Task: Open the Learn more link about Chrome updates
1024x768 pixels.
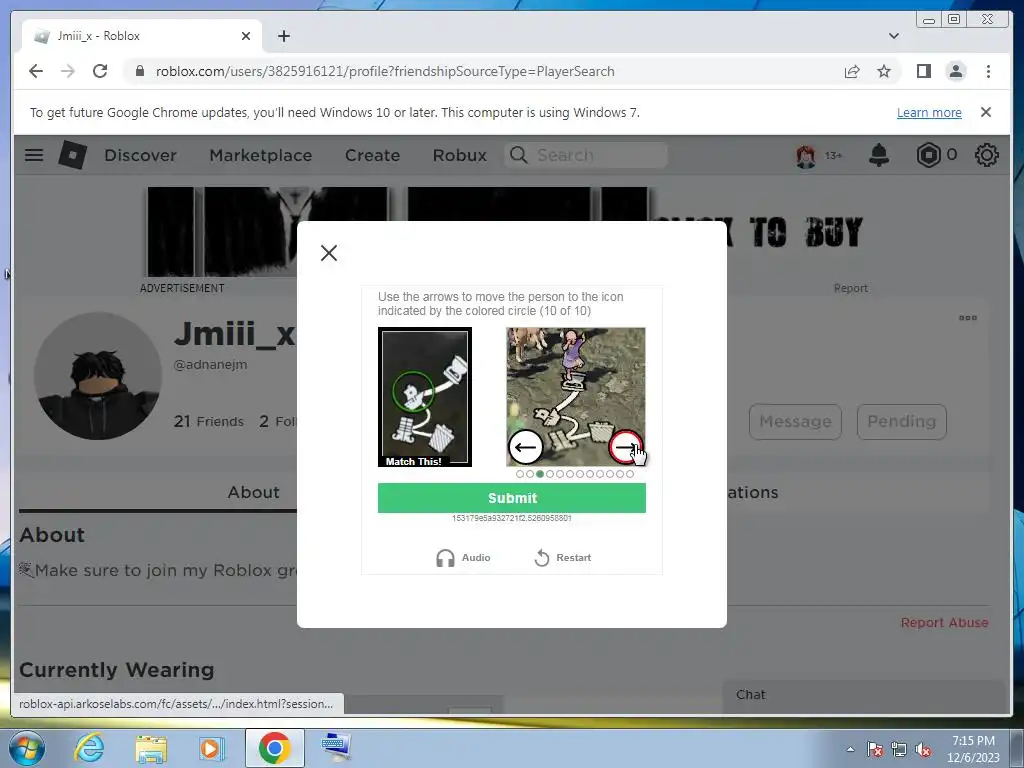Action: 929,112
